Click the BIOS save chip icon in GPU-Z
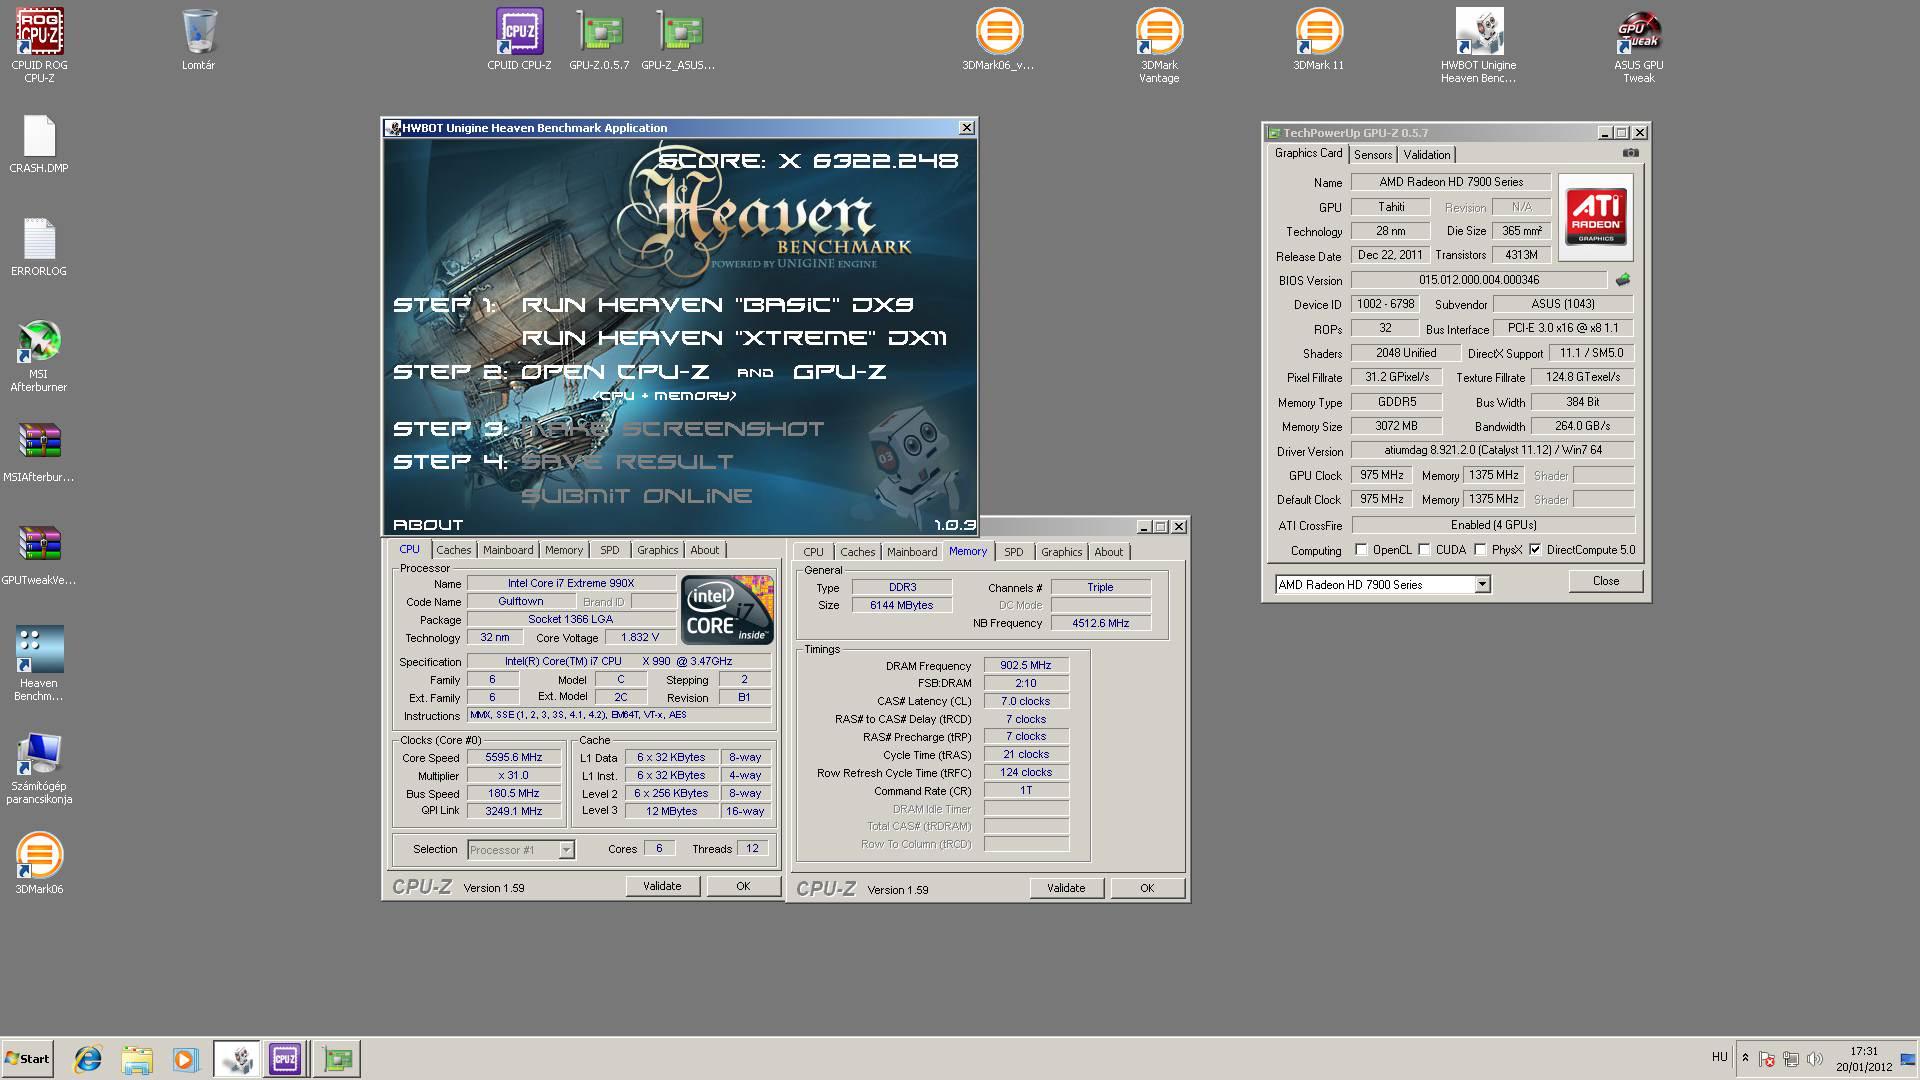Image resolution: width=1920 pixels, height=1080 pixels. (x=1622, y=280)
